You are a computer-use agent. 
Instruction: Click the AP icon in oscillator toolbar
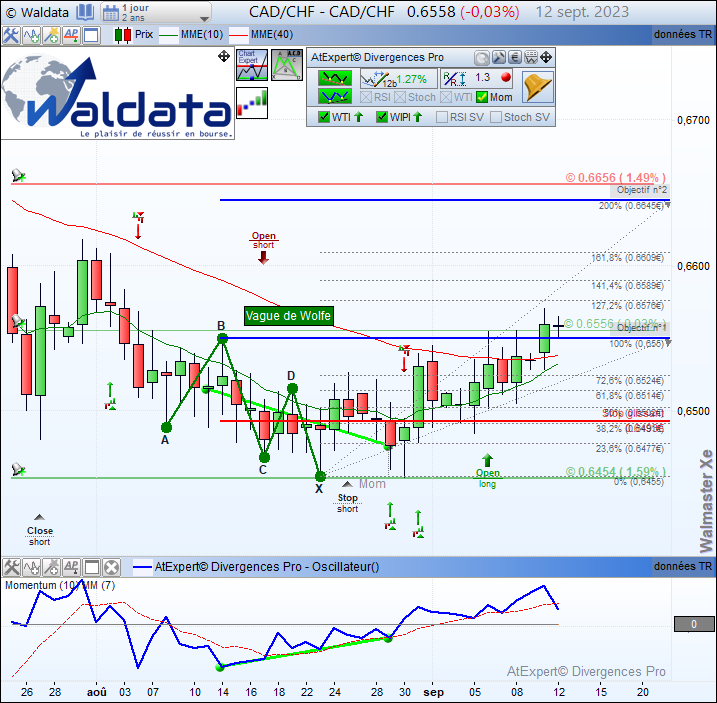(71, 568)
